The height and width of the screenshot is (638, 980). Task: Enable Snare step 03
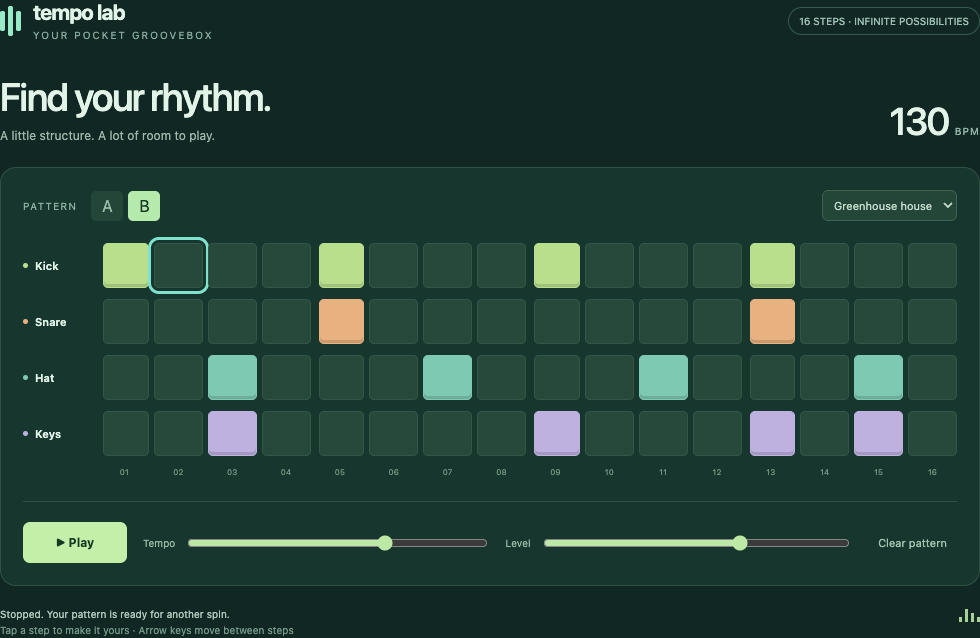tap(232, 322)
